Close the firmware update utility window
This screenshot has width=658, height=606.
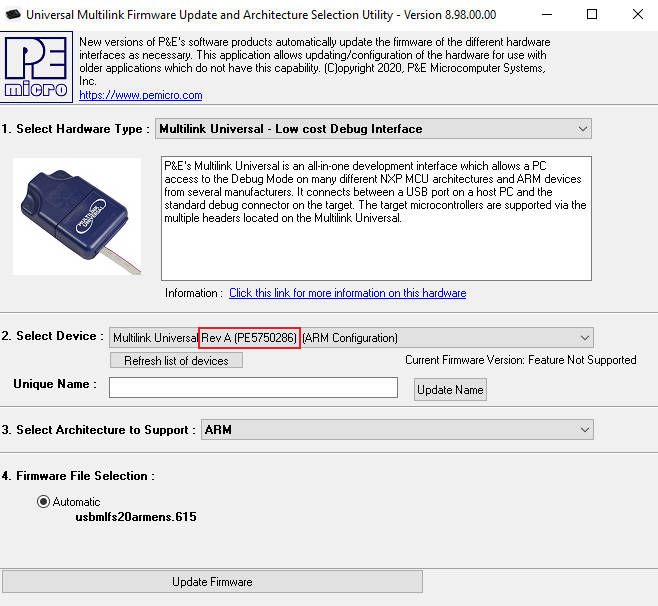coord(637,15)
